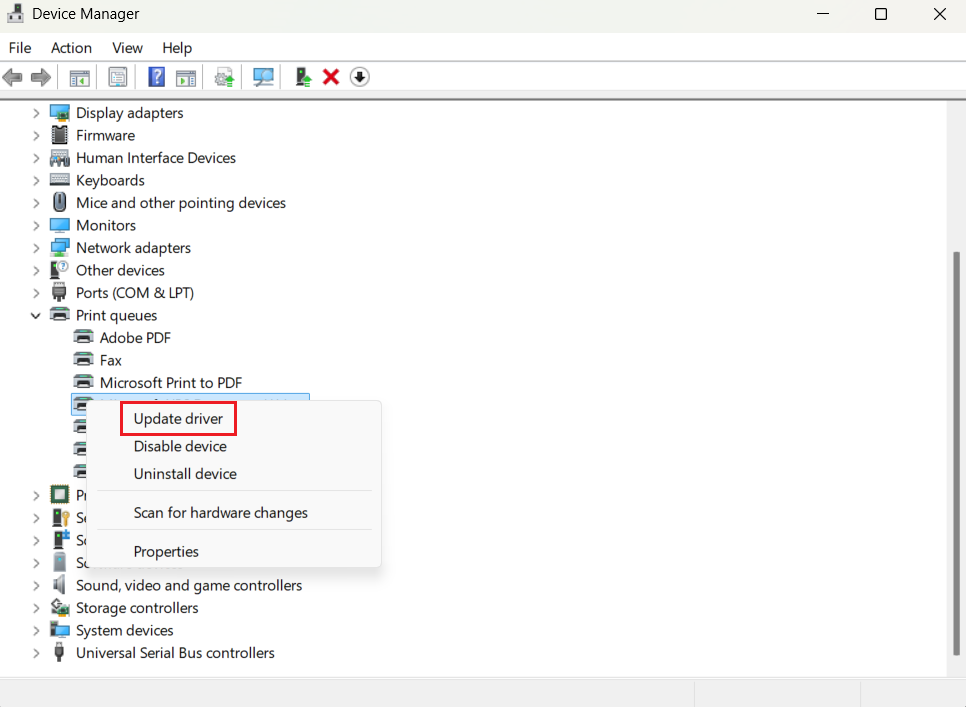The image size is (966, 707).
Task: Open the View menu
Action: click(127, 48)
